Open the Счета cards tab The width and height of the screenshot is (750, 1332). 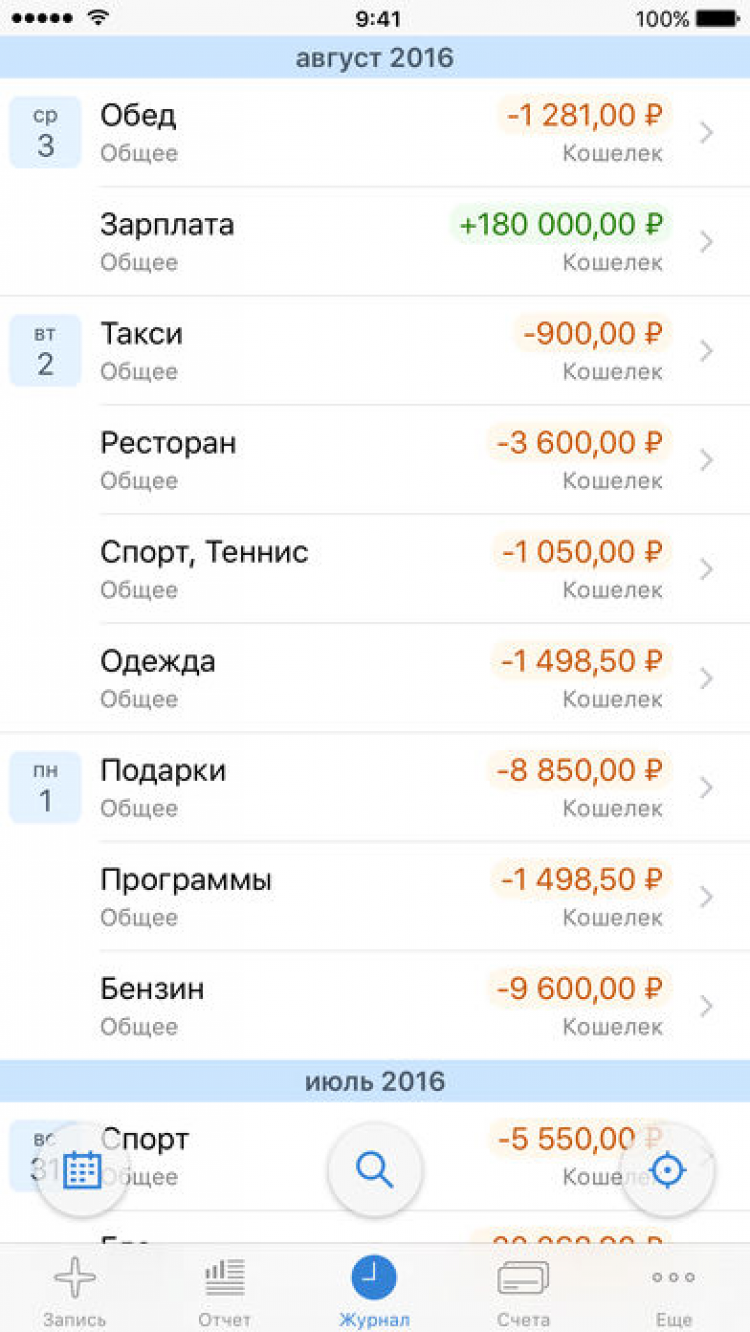coord(523,1288)
